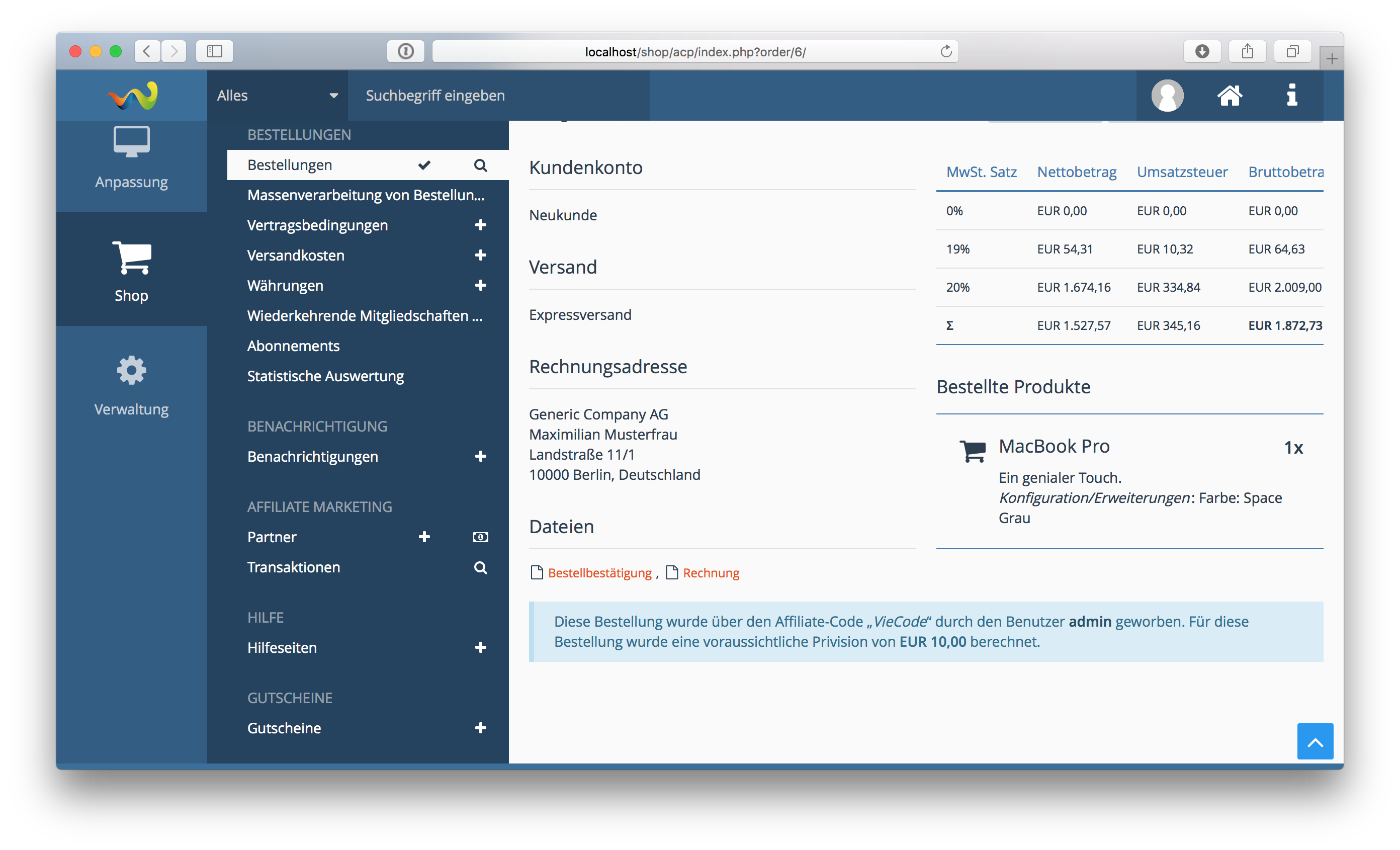
Task: Click the search icon beside Bestellungen
Action: coord(480,165)
